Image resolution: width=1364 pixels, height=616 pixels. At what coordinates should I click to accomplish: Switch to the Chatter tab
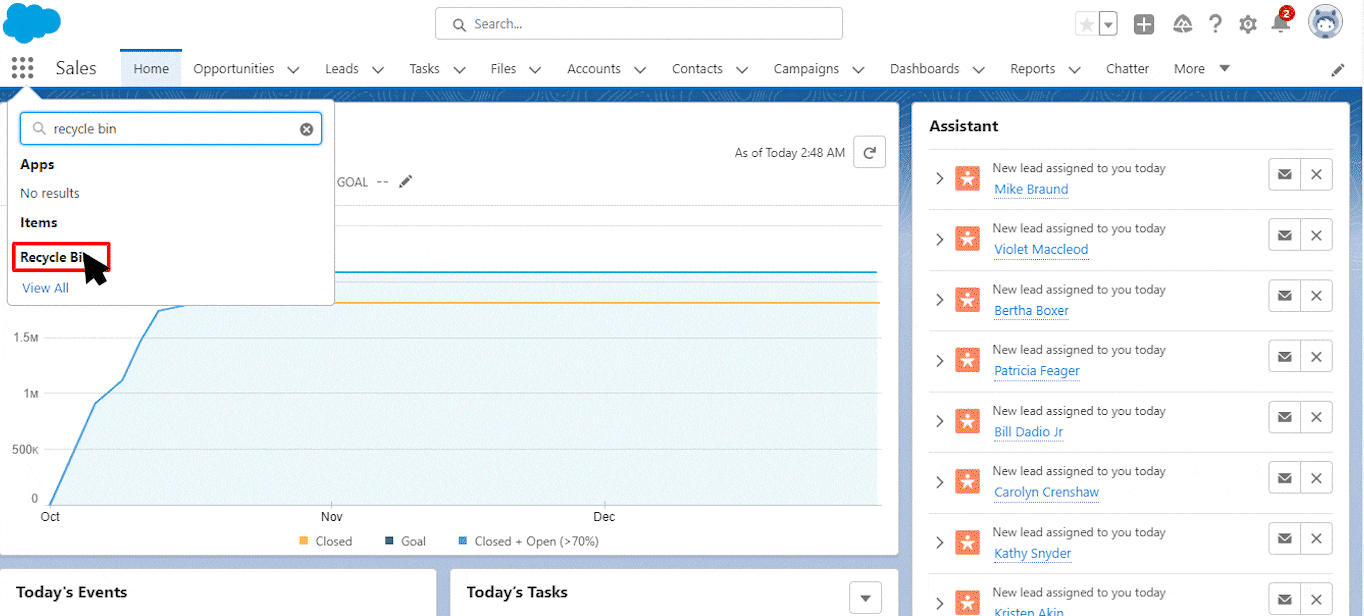1127,69
